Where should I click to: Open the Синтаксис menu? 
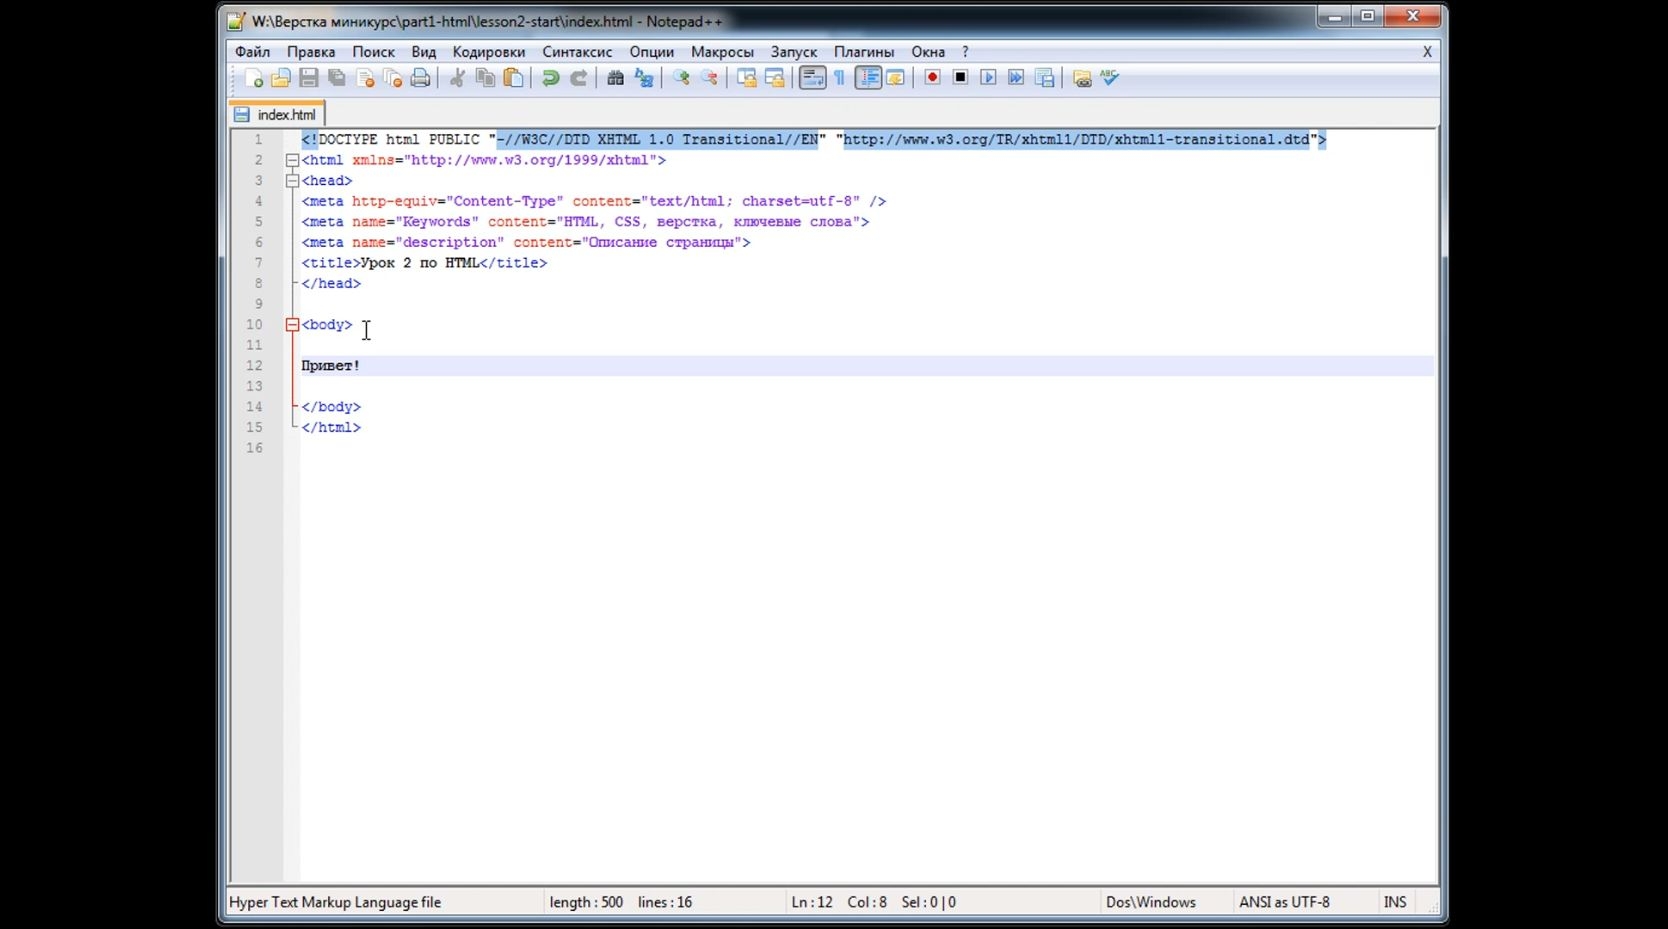click(577, 52)
